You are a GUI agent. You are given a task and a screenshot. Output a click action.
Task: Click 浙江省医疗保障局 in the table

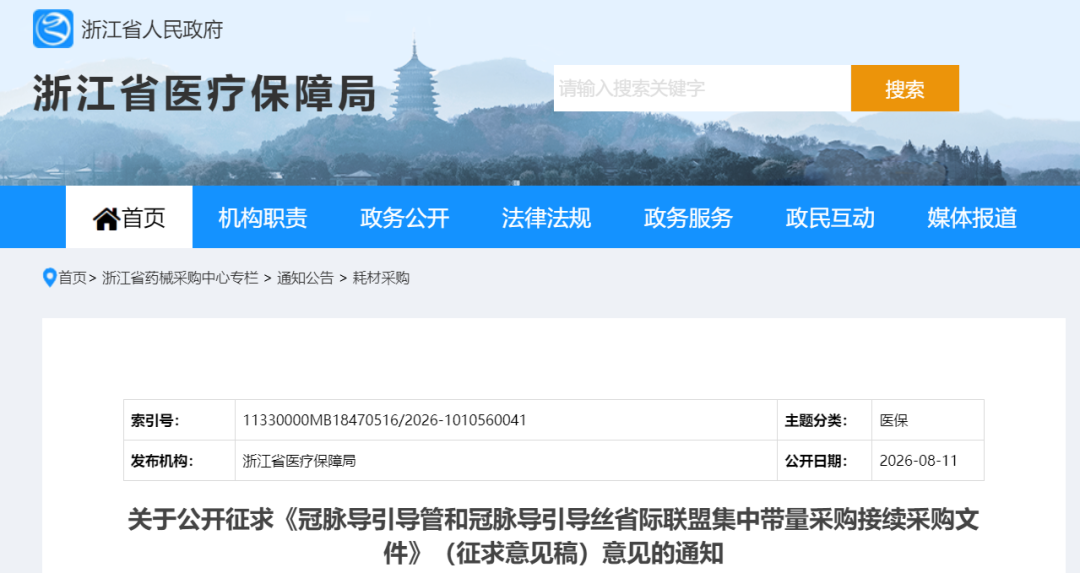pyautogui.click(x=299, y=461)
